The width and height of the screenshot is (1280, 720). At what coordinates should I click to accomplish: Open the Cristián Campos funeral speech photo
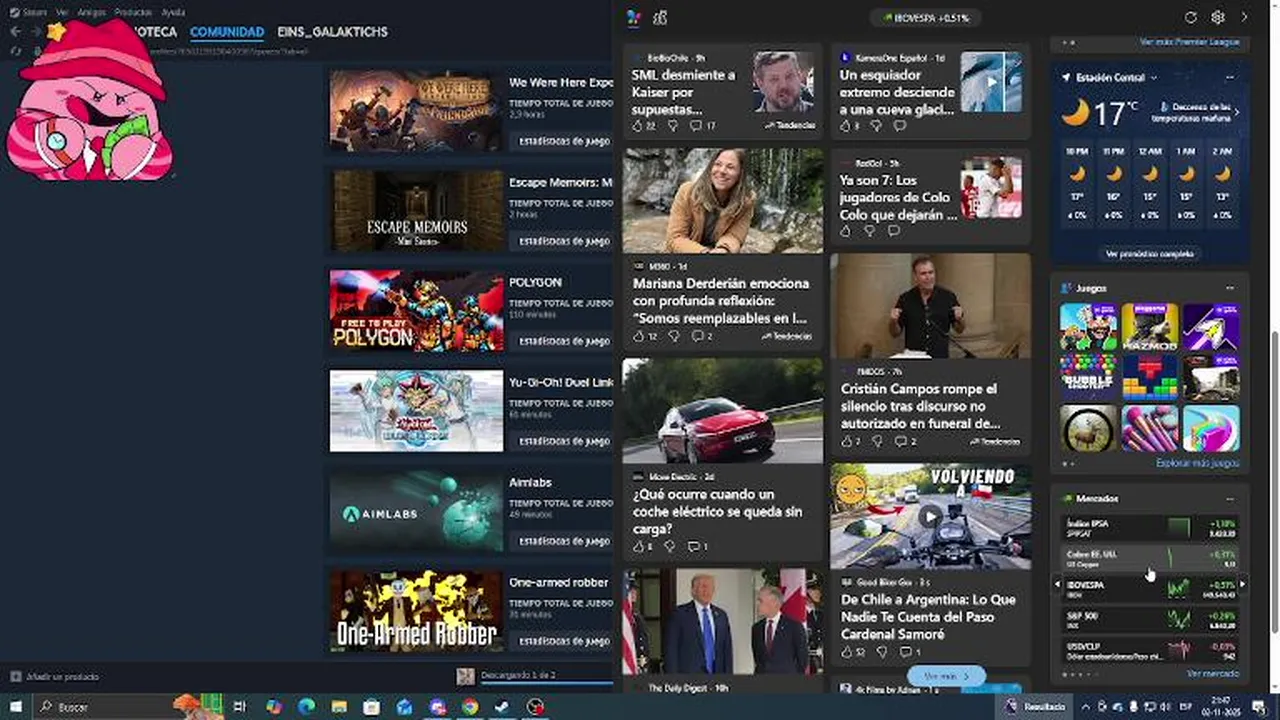click(930, 306)
